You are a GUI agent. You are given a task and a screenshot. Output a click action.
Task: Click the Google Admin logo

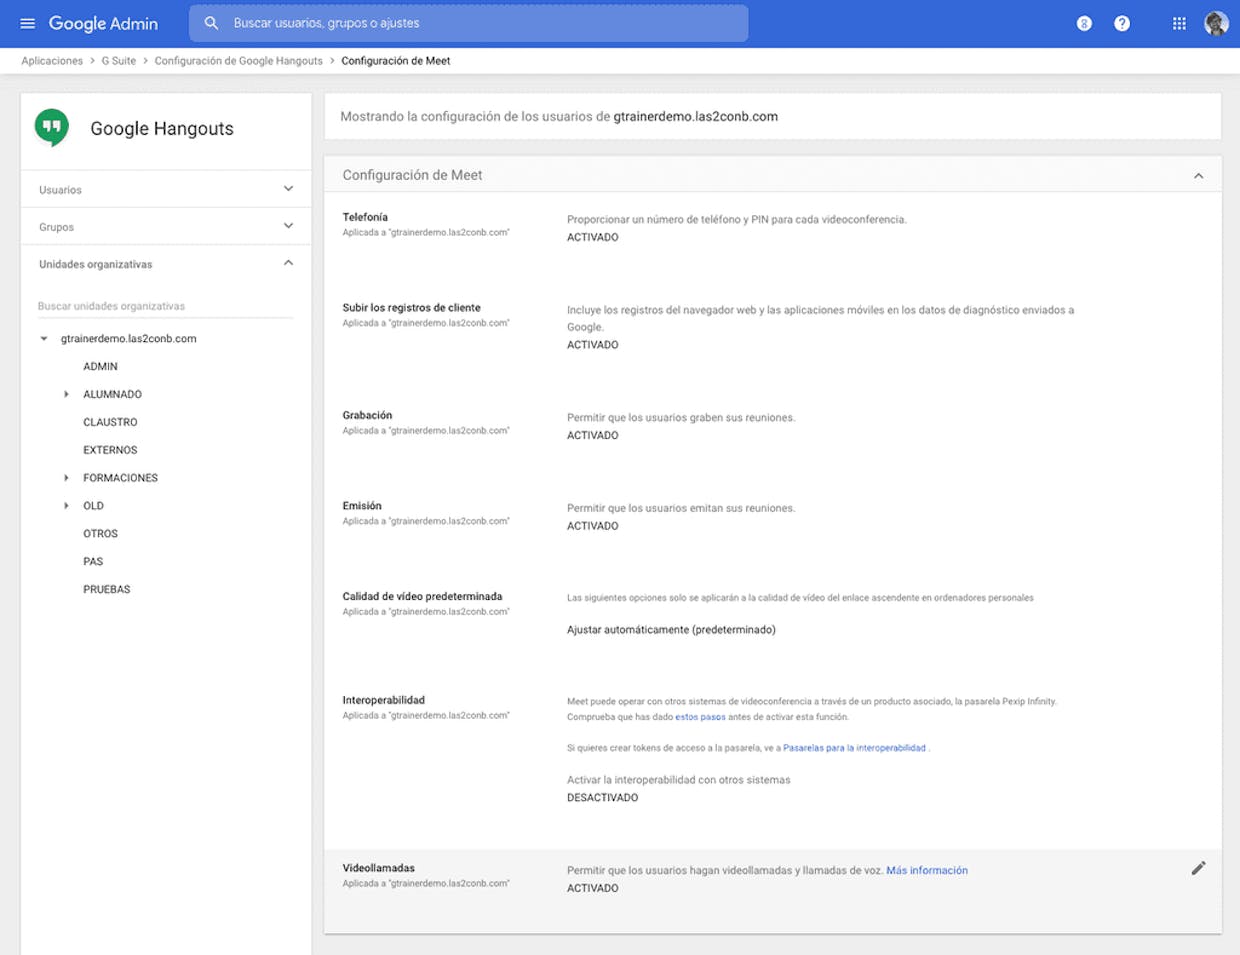pos(103,23)
